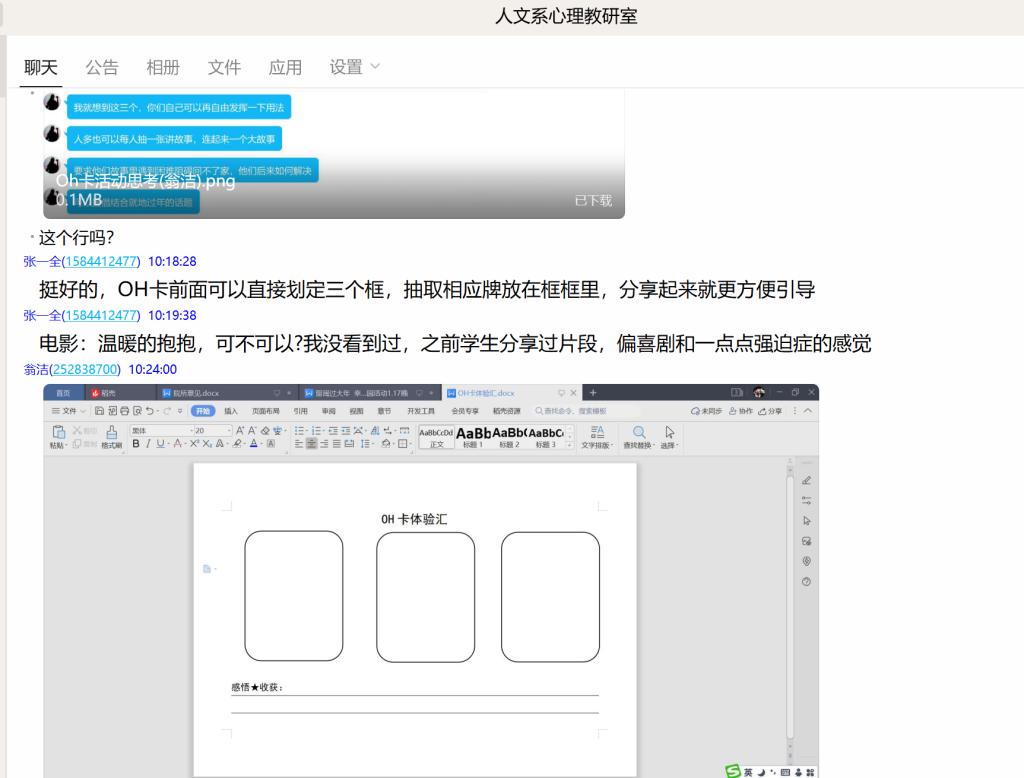Screen dimensions: 1024x778
Task: Click the green Sogou input S icon
Action: pyautogui.click(x=735, y=771)
